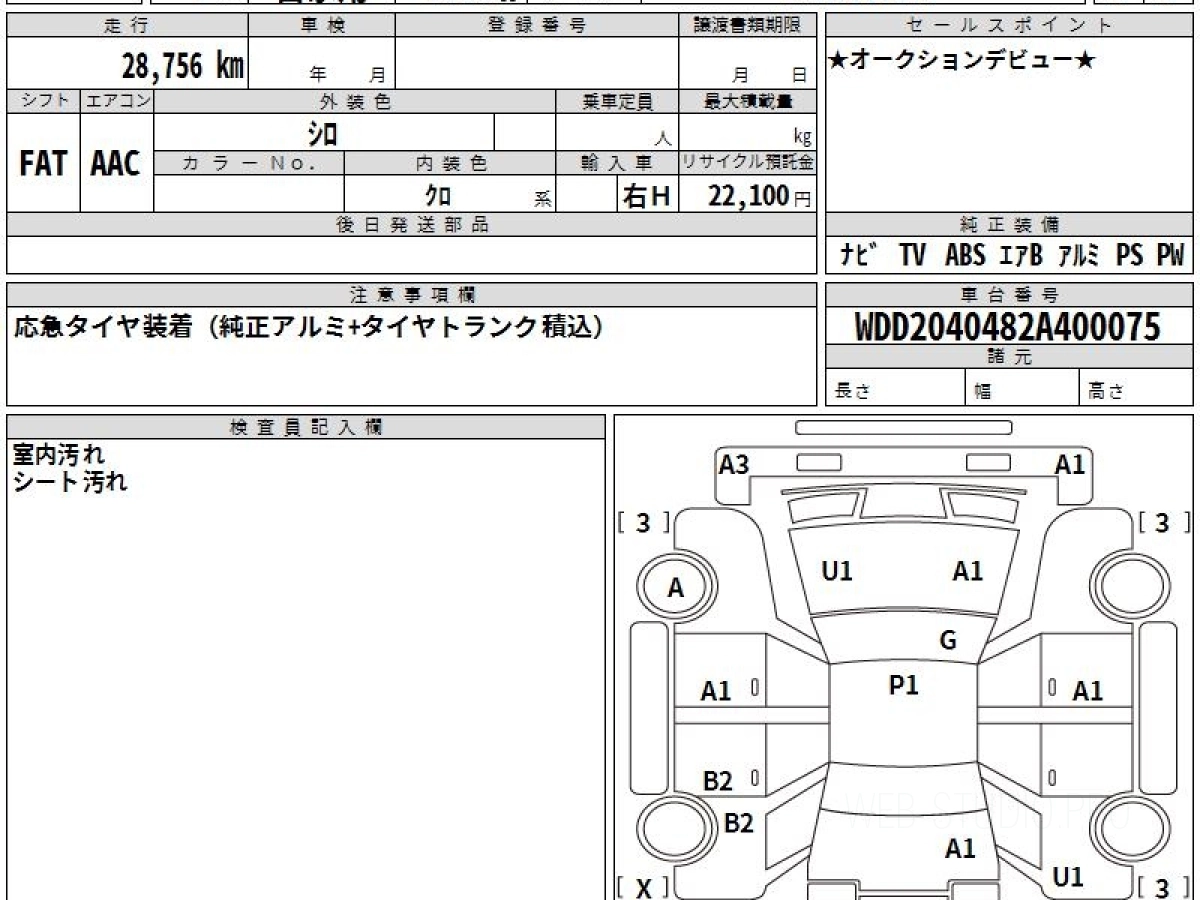Click the 外装色 header cell

coord(355,101)
